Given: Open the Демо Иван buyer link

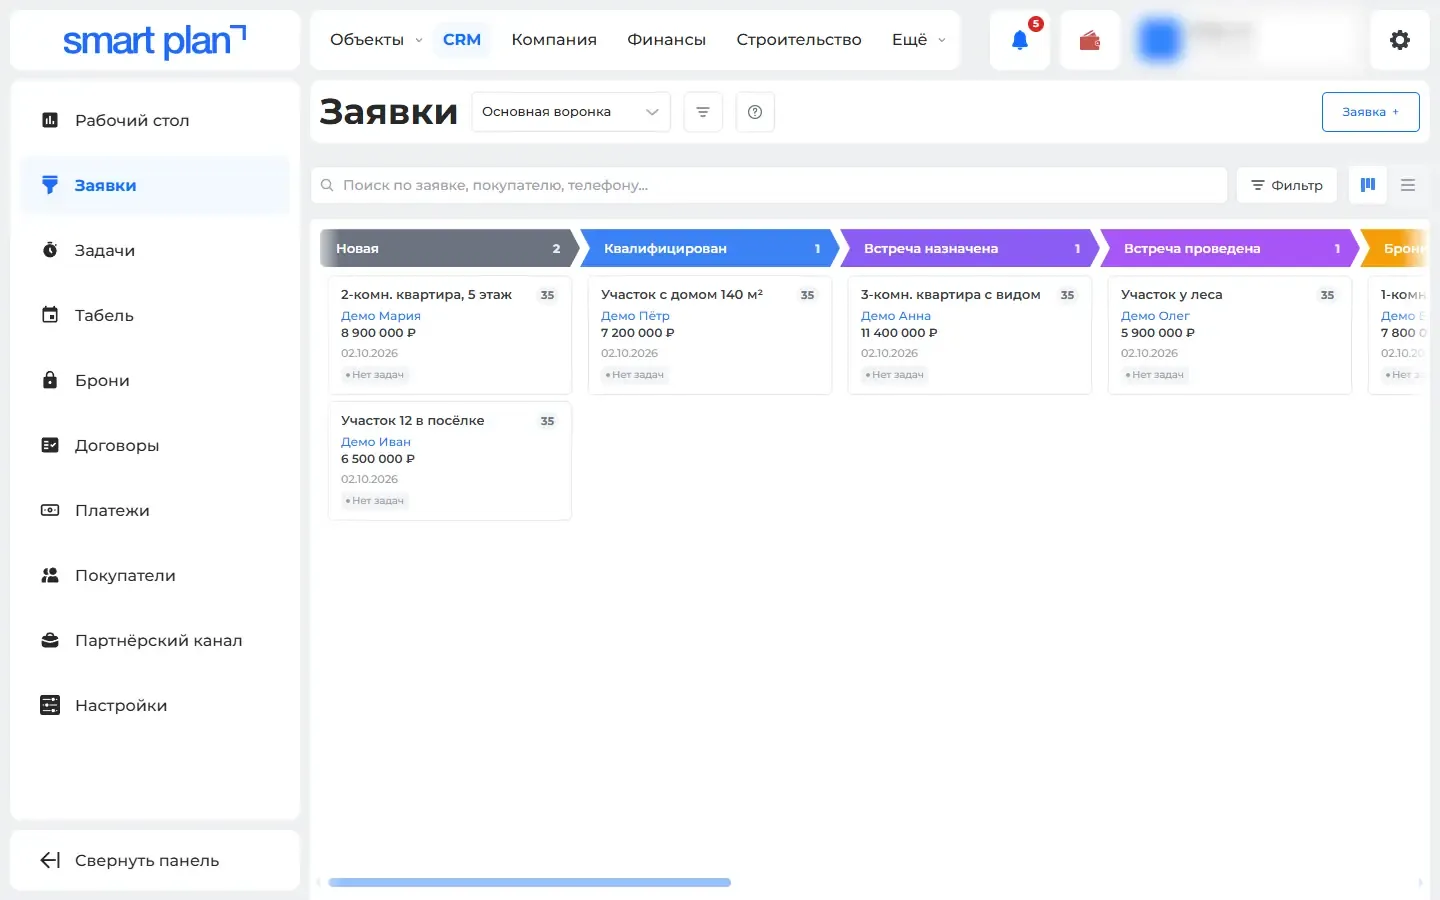Looking at the screenshot, I should click(x=376, y=441).
